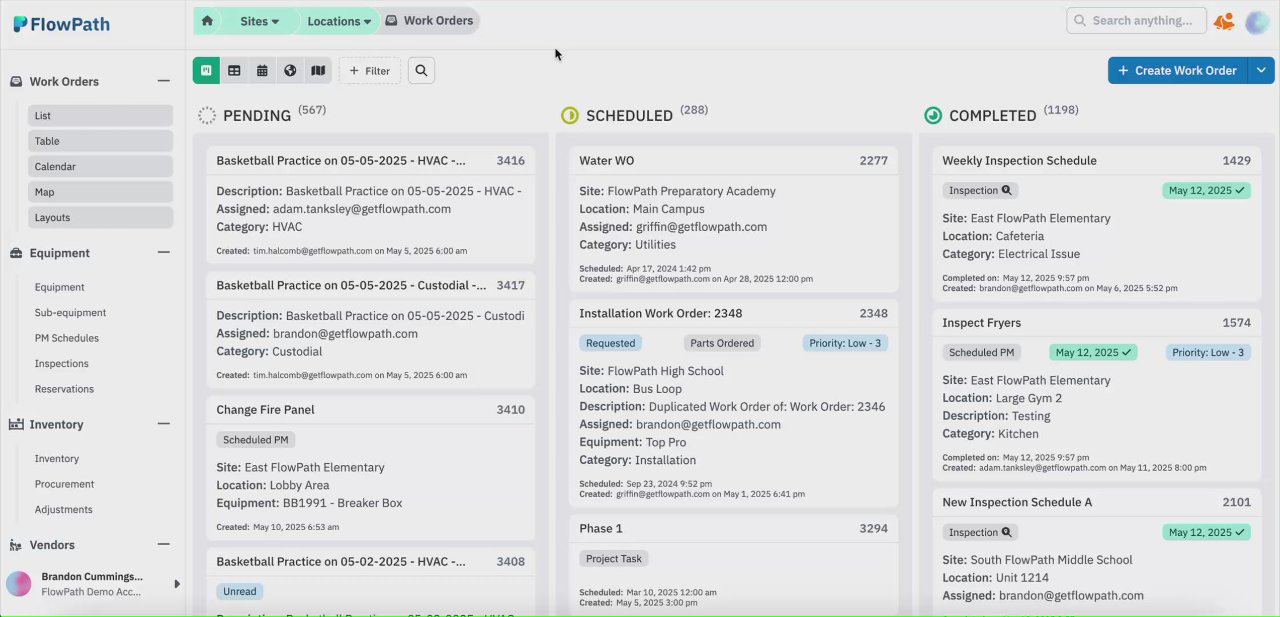The height and width of the screenshot is (617, 1280).
Task: Open Adjustments in sidebar
Action: pos(63,509)
